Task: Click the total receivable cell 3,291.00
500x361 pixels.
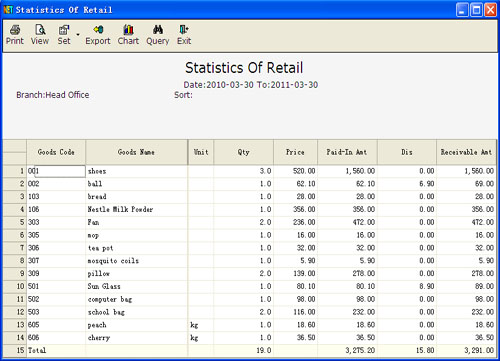Action: [466, 350]
